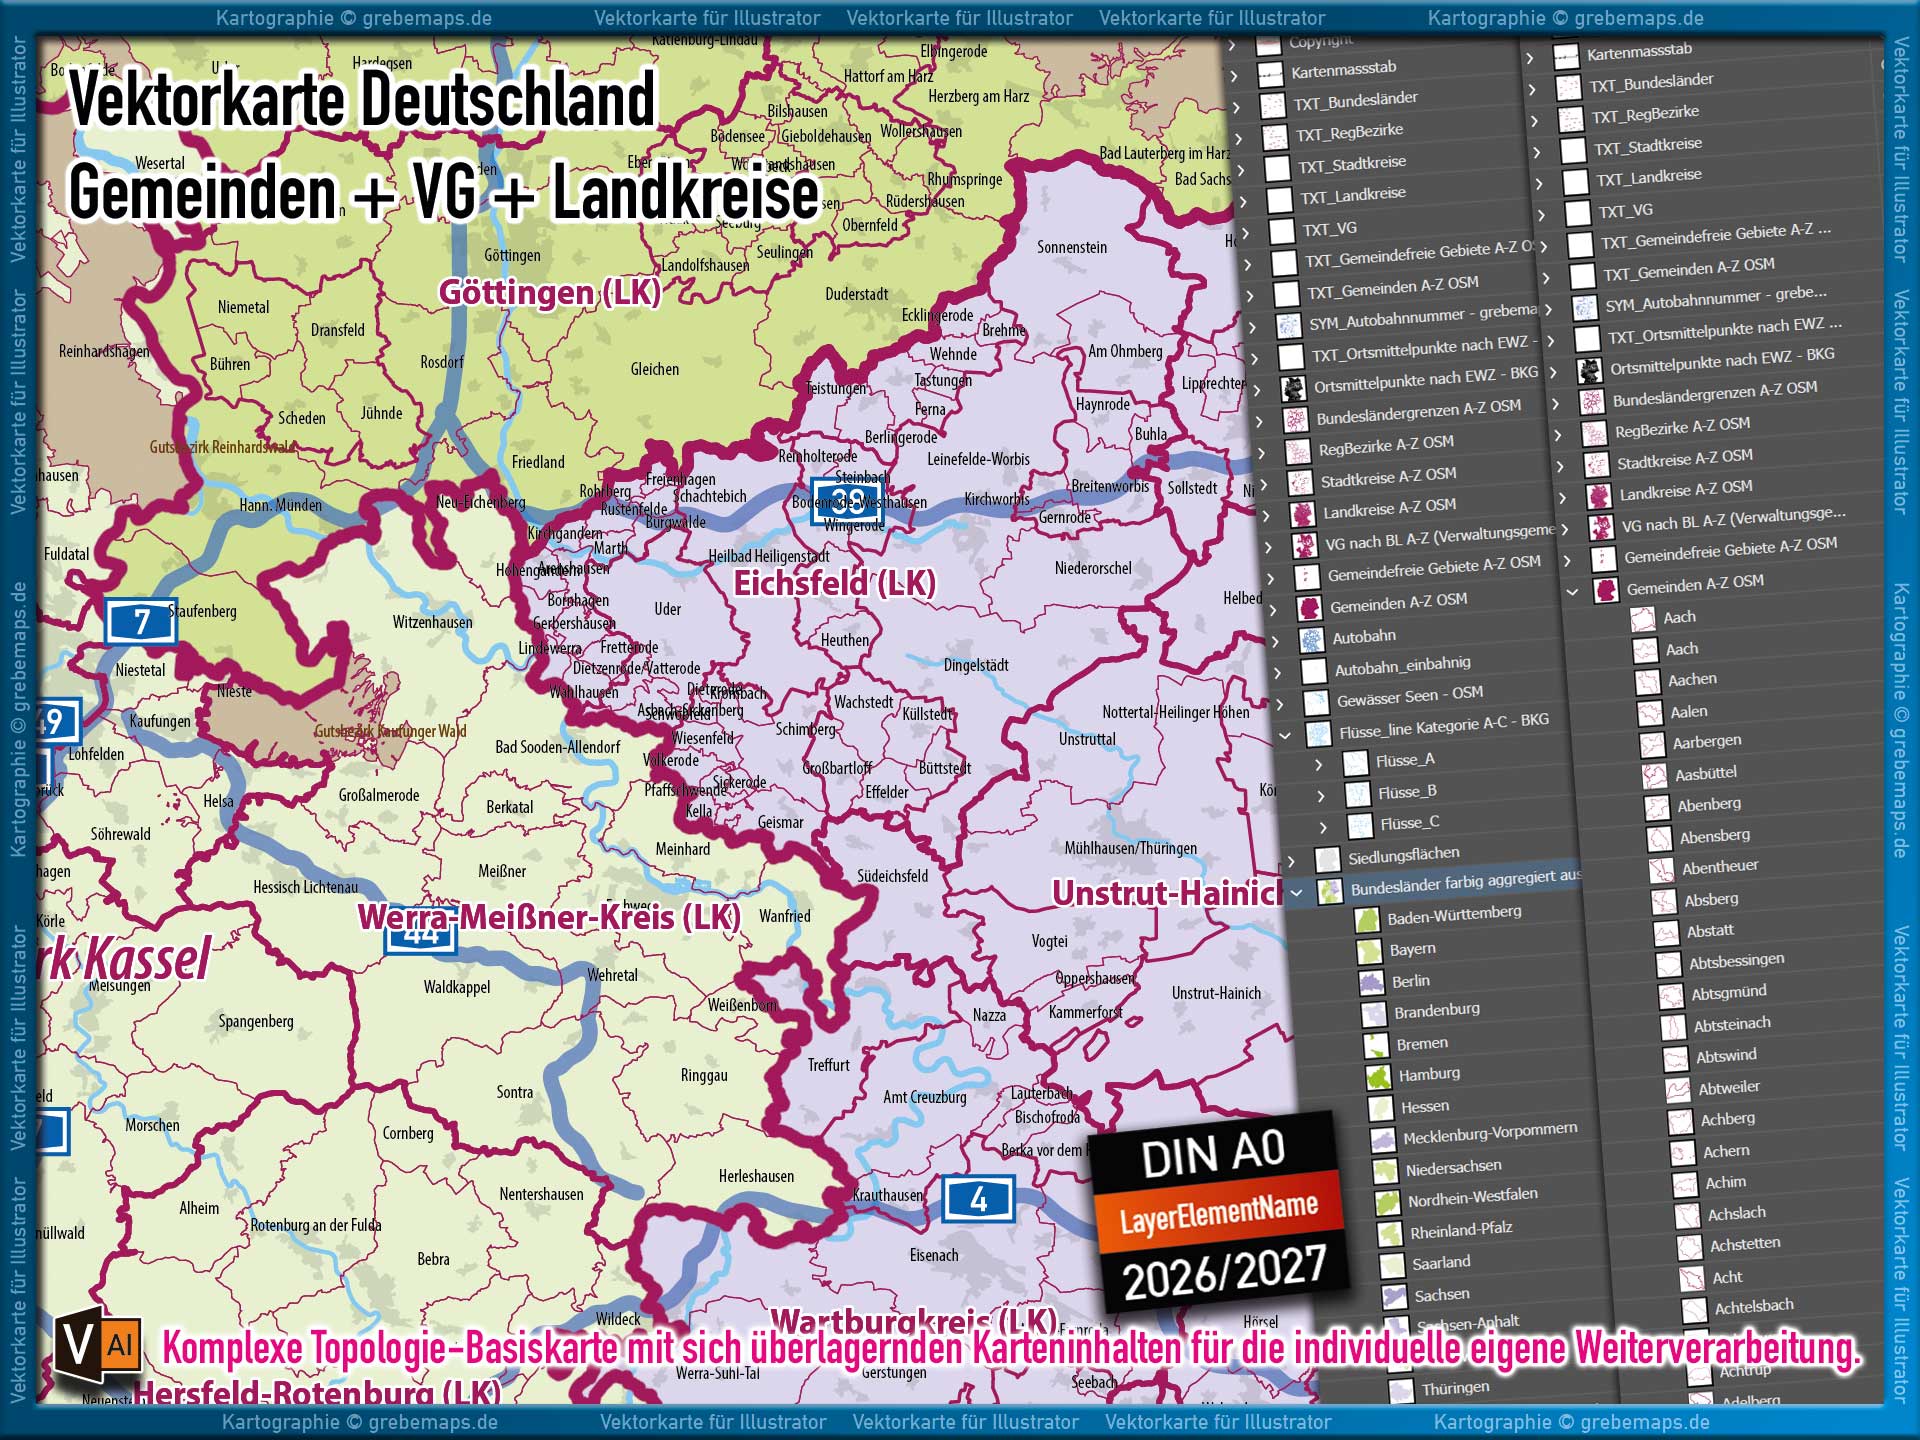Click the Bad Sooden-Allendorf town label
Screen dimensions: 1920x1440
(x=557, y=747)
